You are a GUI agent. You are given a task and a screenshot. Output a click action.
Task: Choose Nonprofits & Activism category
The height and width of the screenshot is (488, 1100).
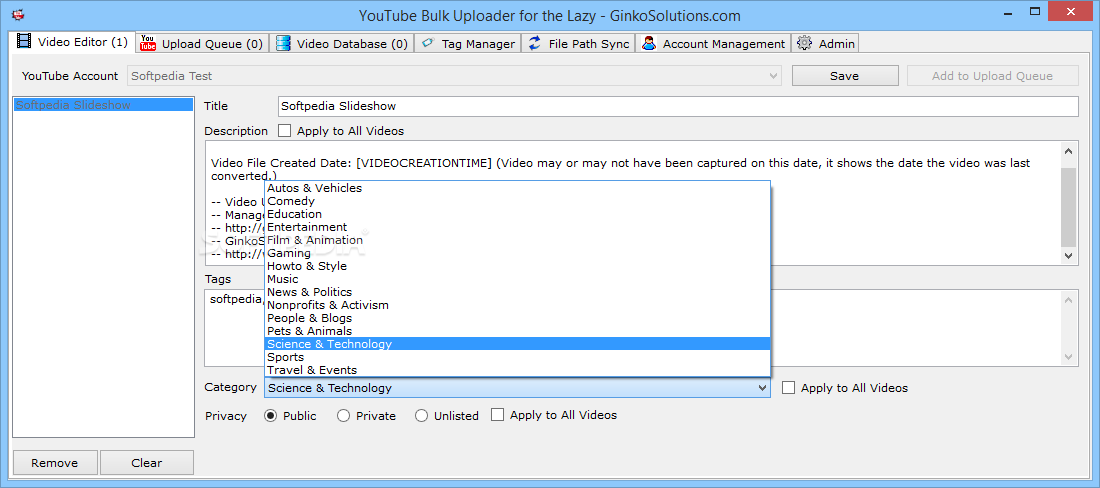(x=518, y=305)
